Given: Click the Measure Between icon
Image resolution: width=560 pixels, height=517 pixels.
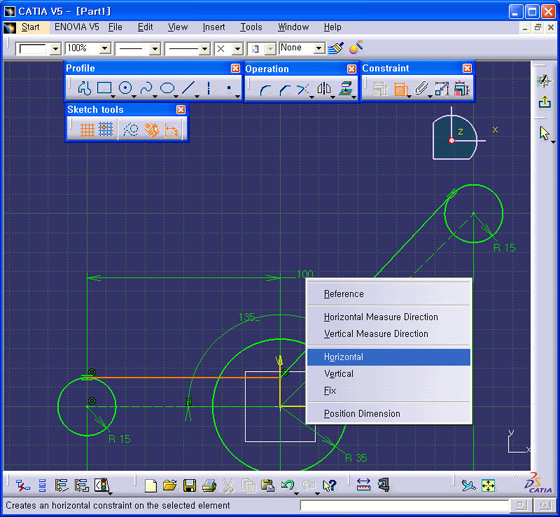Looking at the screenshot, I should pos(364,485).
